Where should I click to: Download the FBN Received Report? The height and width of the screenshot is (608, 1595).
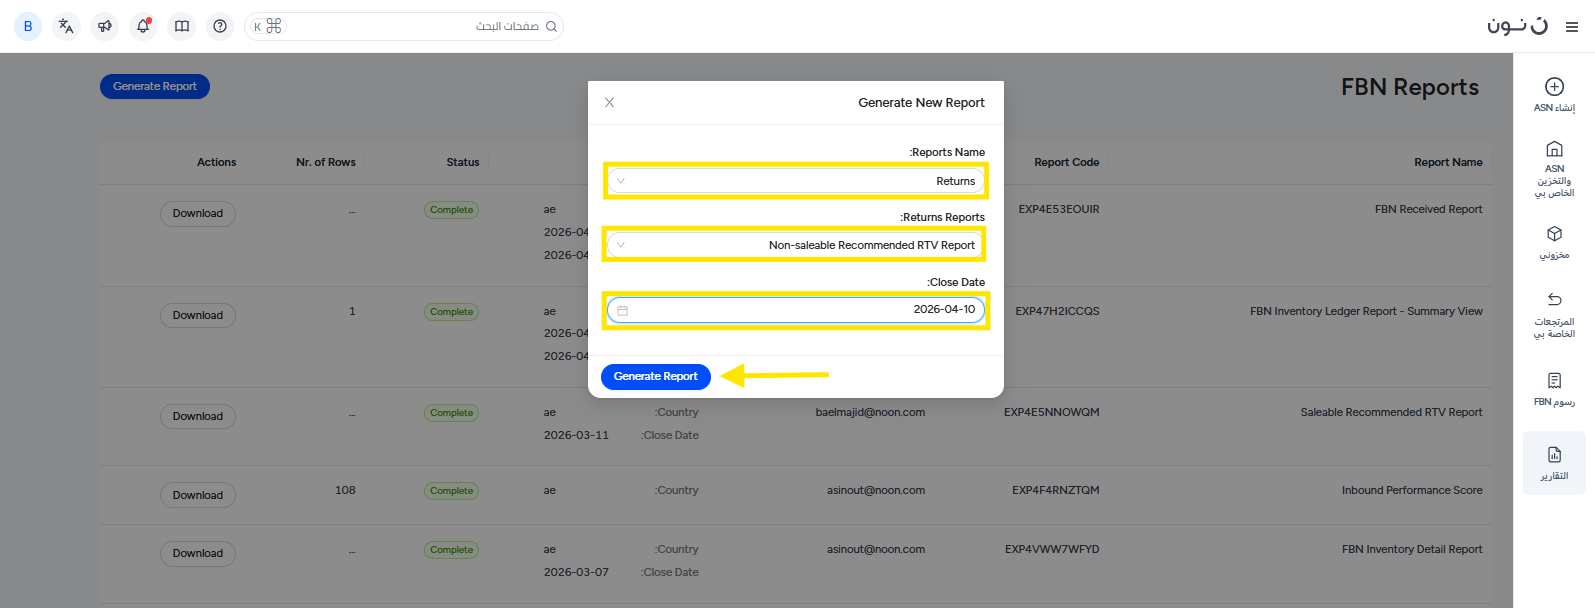[x=198, y=214]
